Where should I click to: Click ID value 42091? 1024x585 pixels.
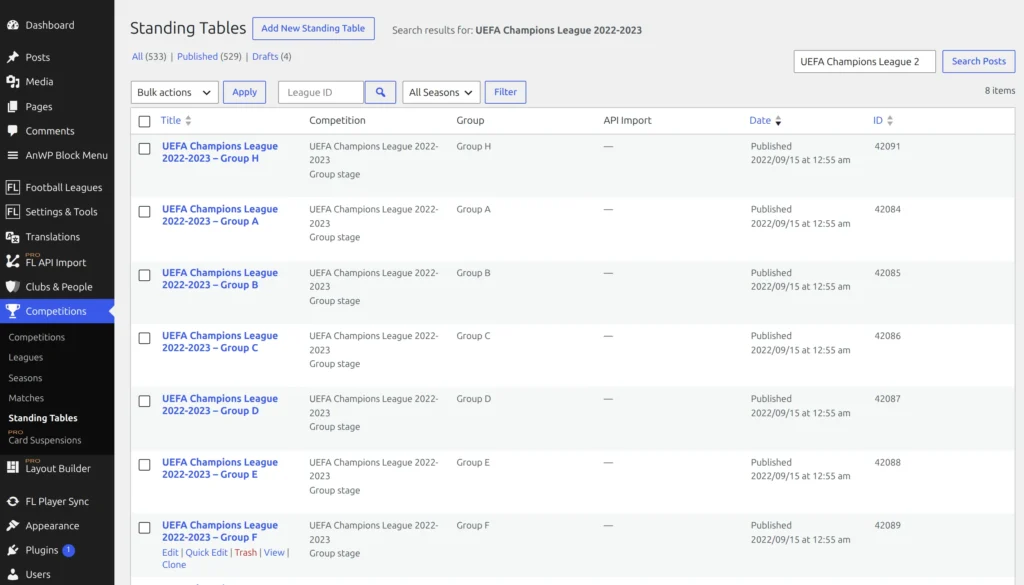[887, 146]
